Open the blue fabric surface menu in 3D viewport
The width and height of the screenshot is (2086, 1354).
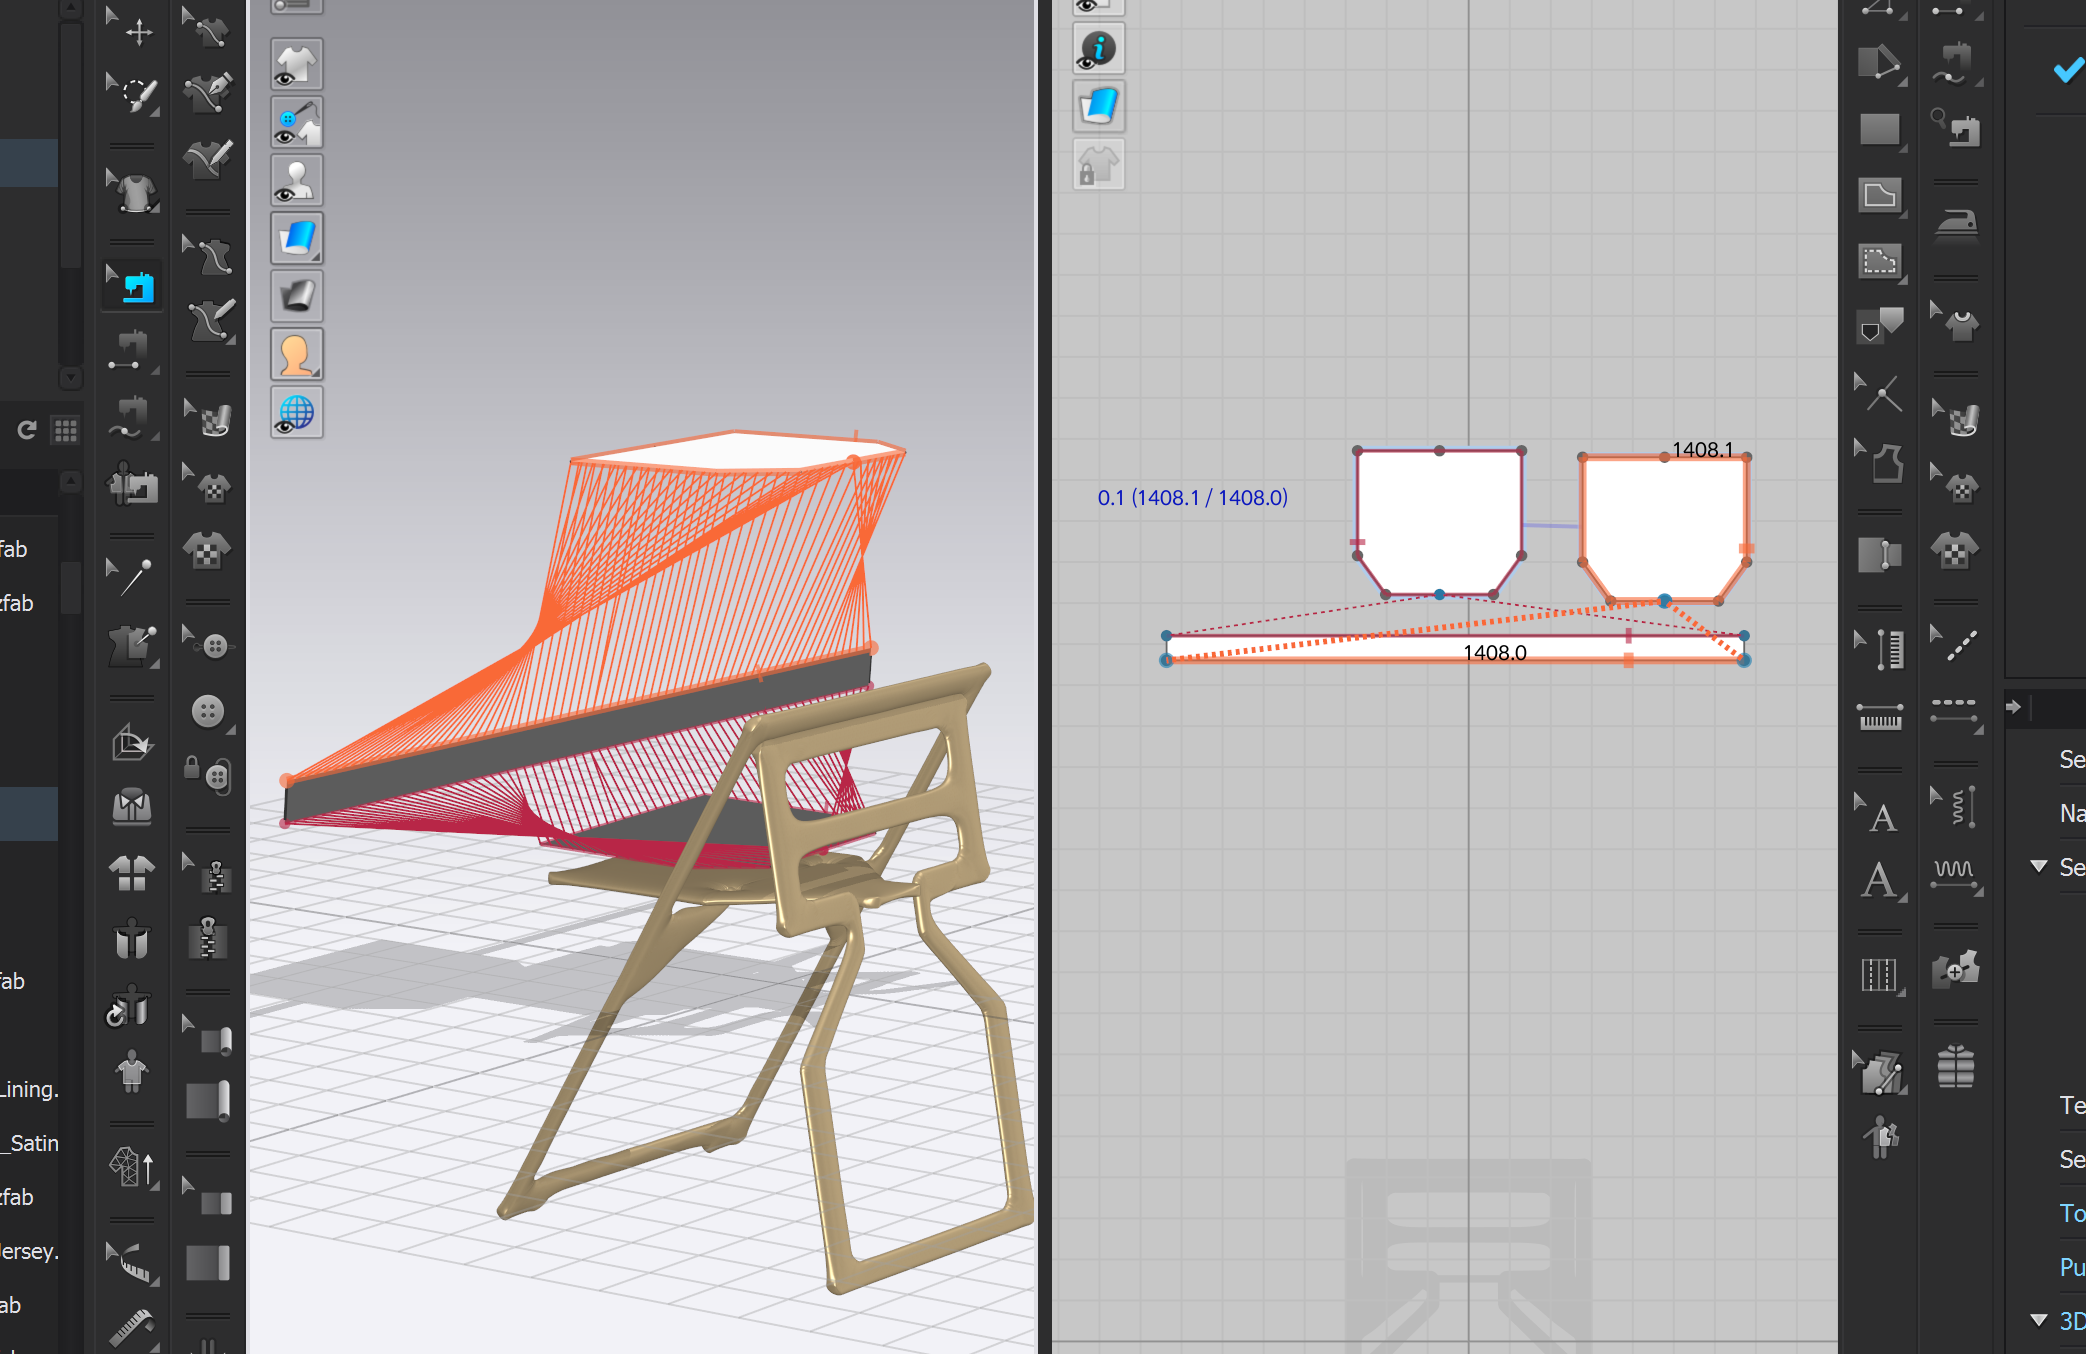297,239
